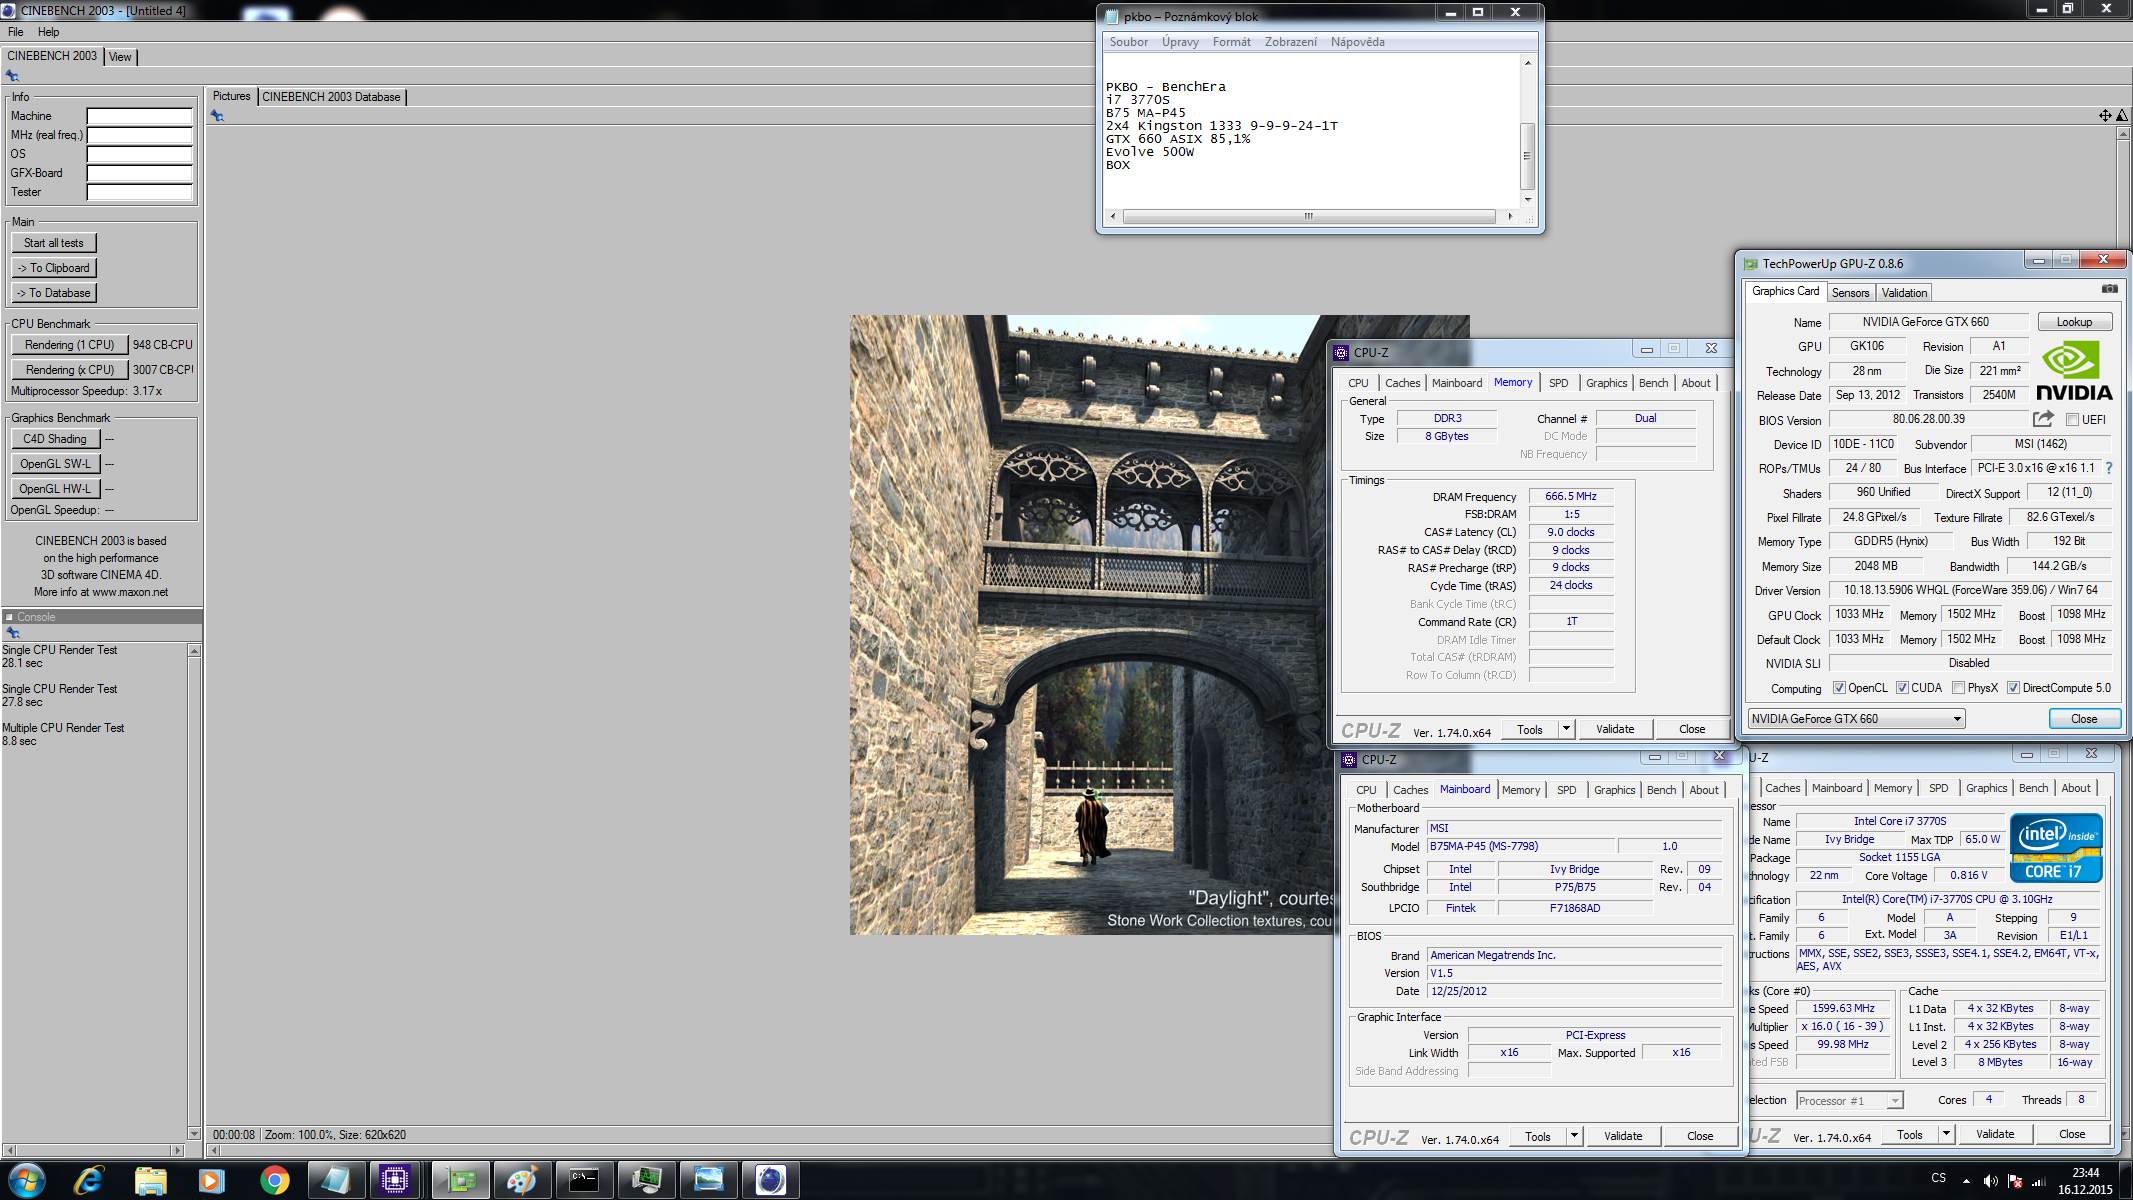Click the GPU-Z screenshot camera icon
This screenshot has height=1200, width=2133.
click(2109, 289)
